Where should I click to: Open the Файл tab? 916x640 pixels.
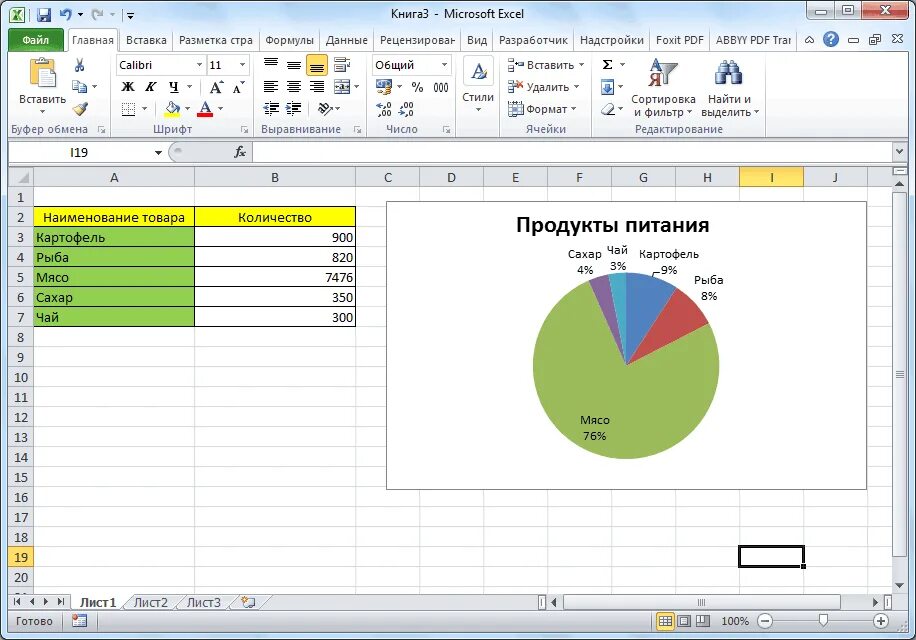point(36,40)
